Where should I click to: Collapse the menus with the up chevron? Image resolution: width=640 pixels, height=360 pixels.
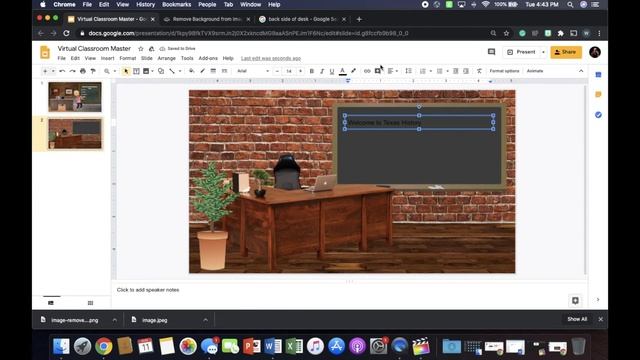581,71
